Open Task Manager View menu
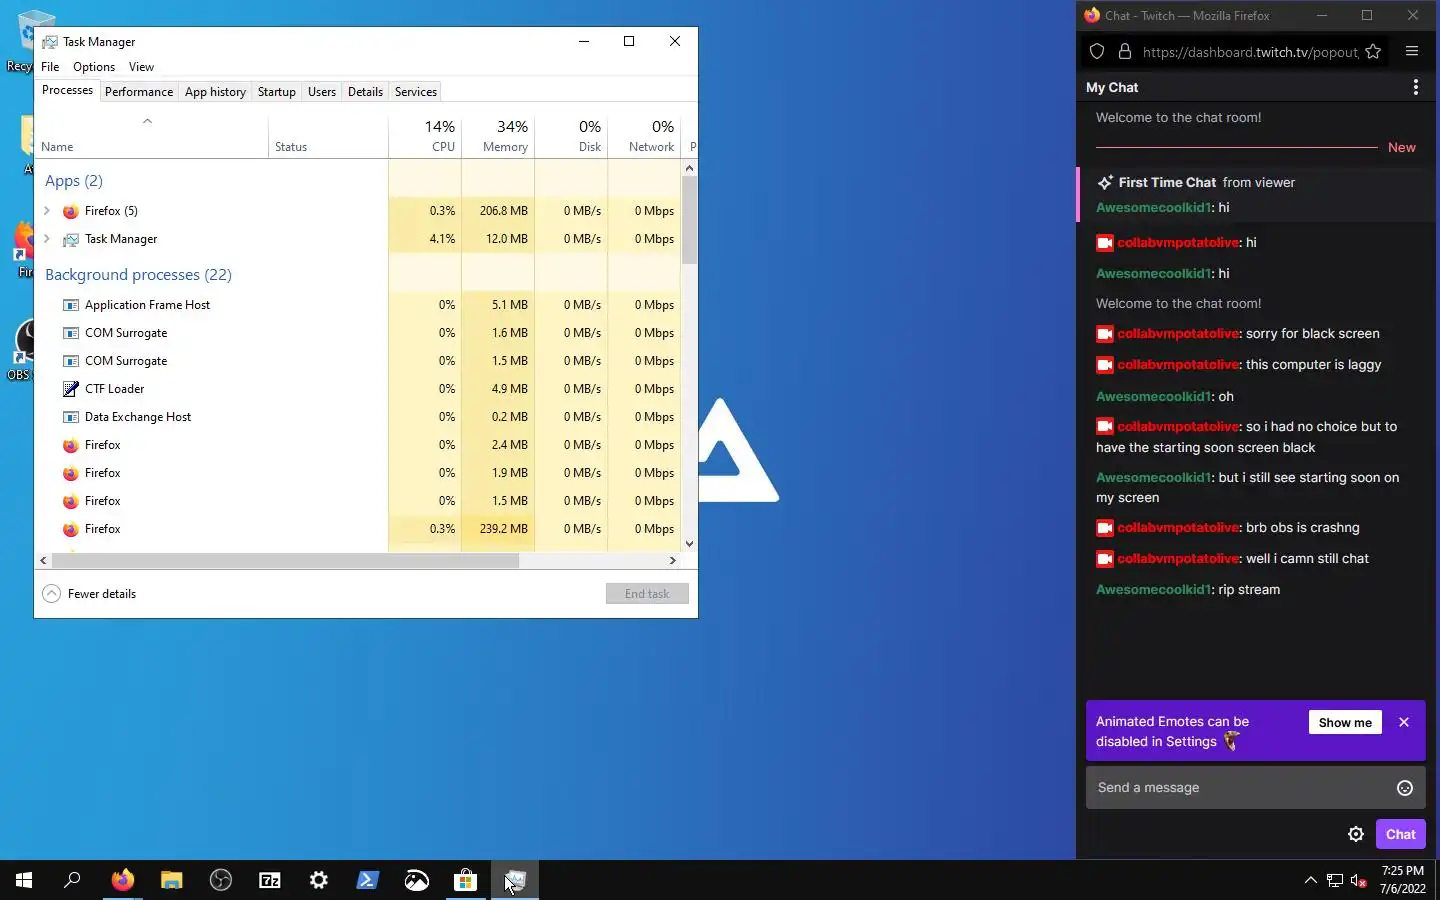Screen dimensions: 1440x900 141,67
